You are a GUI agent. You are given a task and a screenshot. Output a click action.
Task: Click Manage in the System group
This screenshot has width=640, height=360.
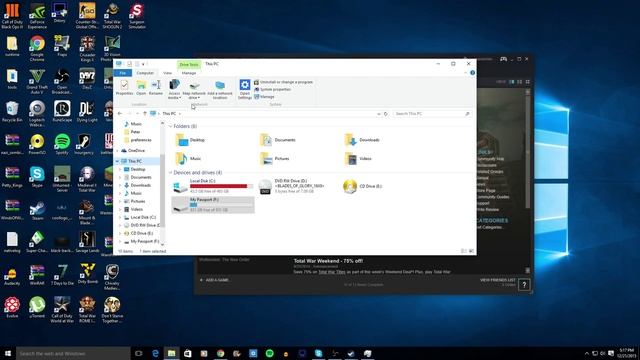[x=264, y=97]
